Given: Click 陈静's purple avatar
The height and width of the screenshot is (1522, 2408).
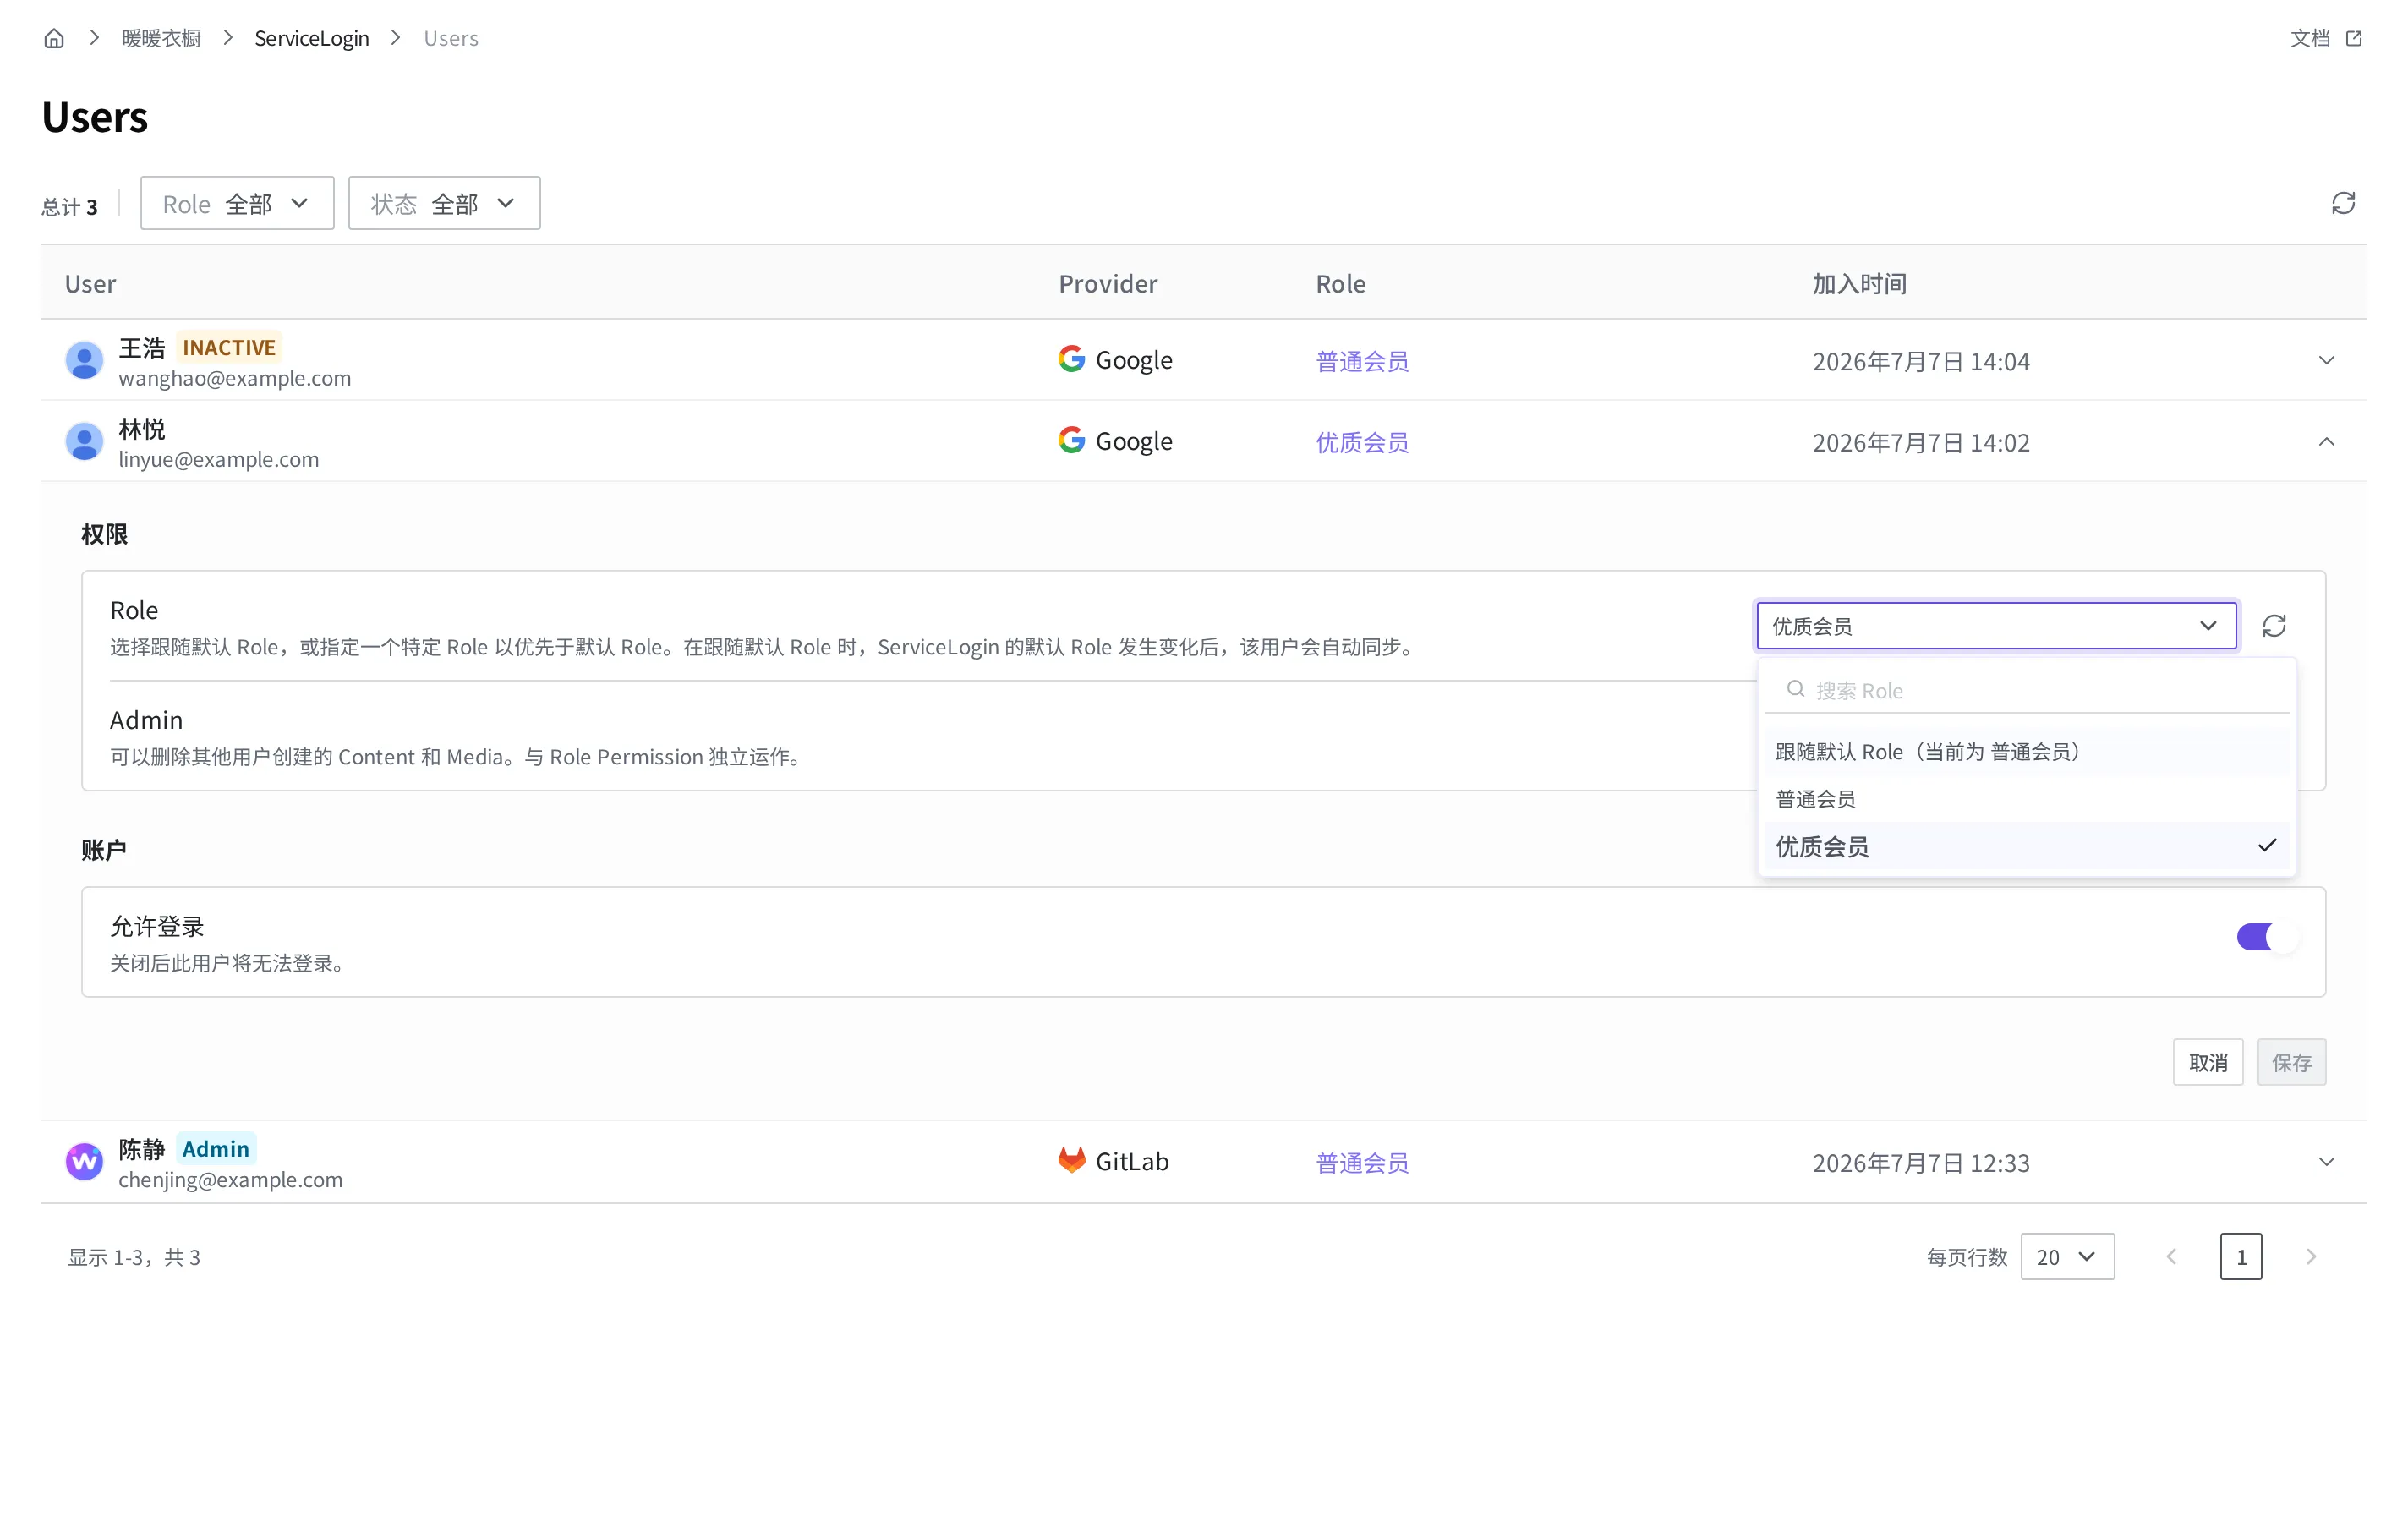Looking at the screenshot, I should (x=84, y=1161).
